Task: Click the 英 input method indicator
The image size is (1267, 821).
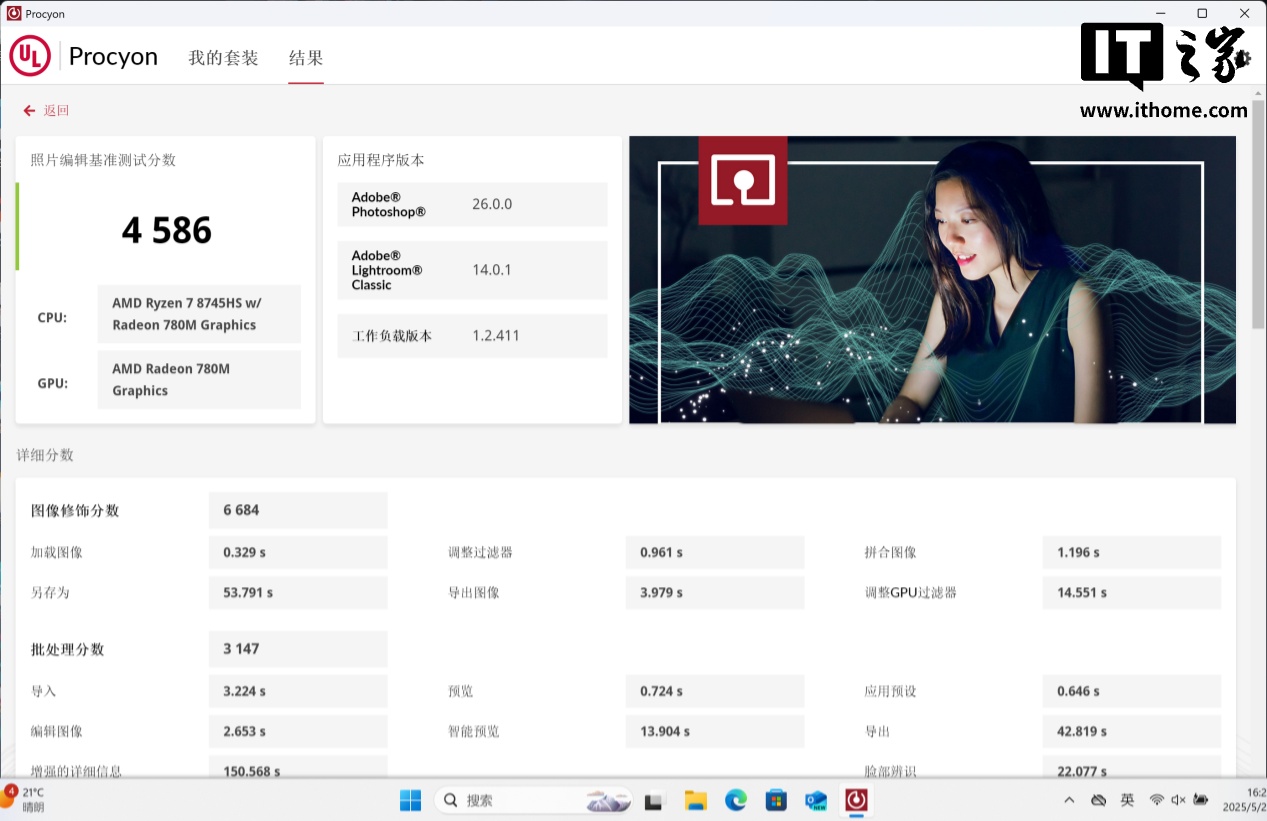Action: 1127,800
